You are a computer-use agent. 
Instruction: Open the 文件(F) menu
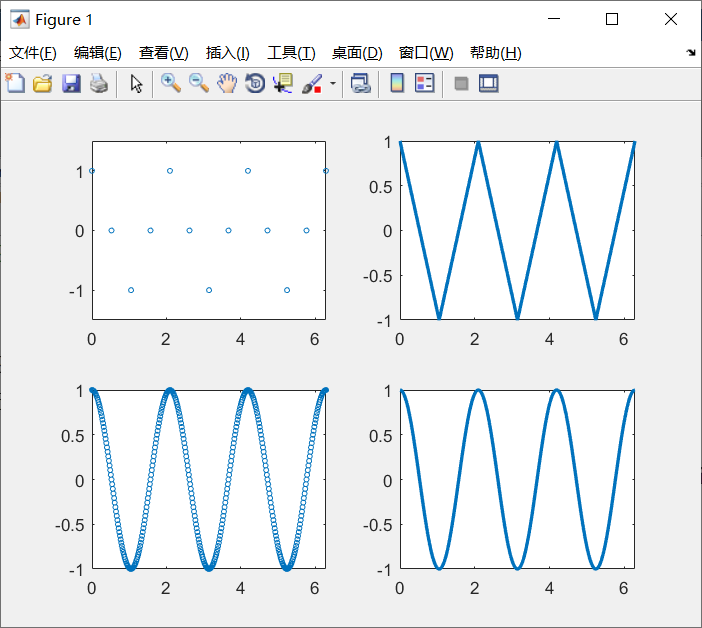(x=33, y=53)
